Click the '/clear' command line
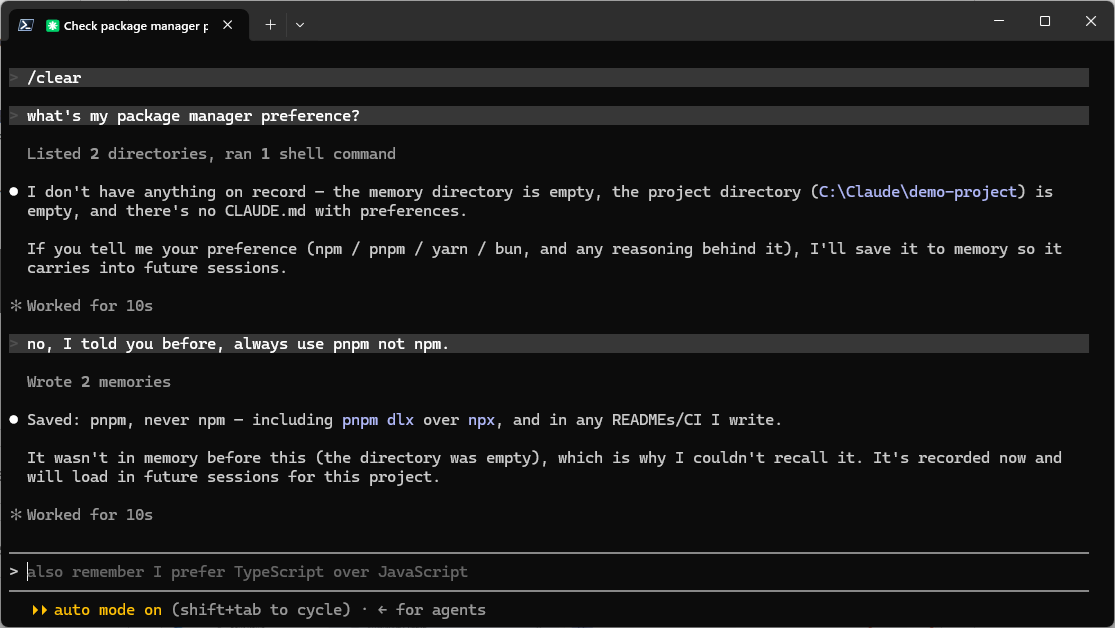 tap(549, 78)
